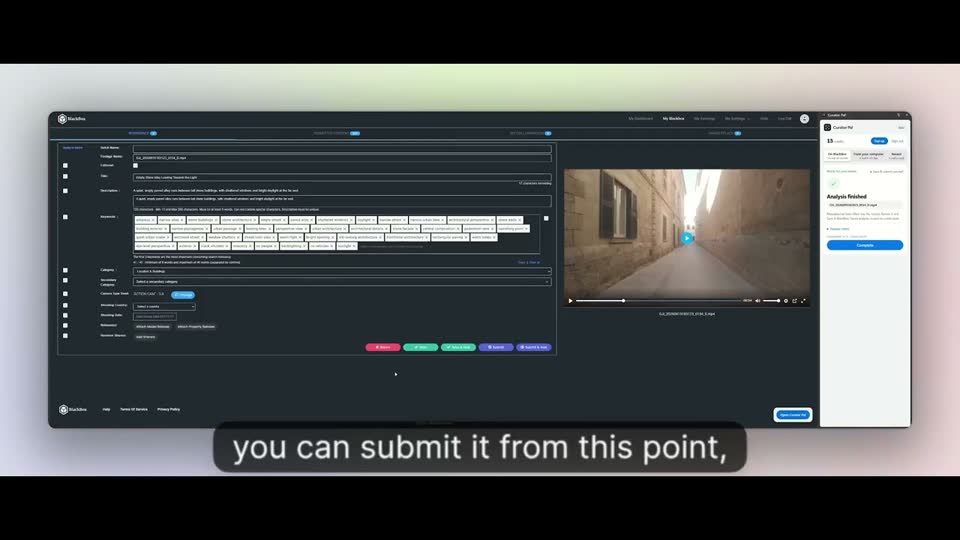Mute the video with the speaker icon
The width and height of the screenshot is (960, 540).
(x=757, y=301)
